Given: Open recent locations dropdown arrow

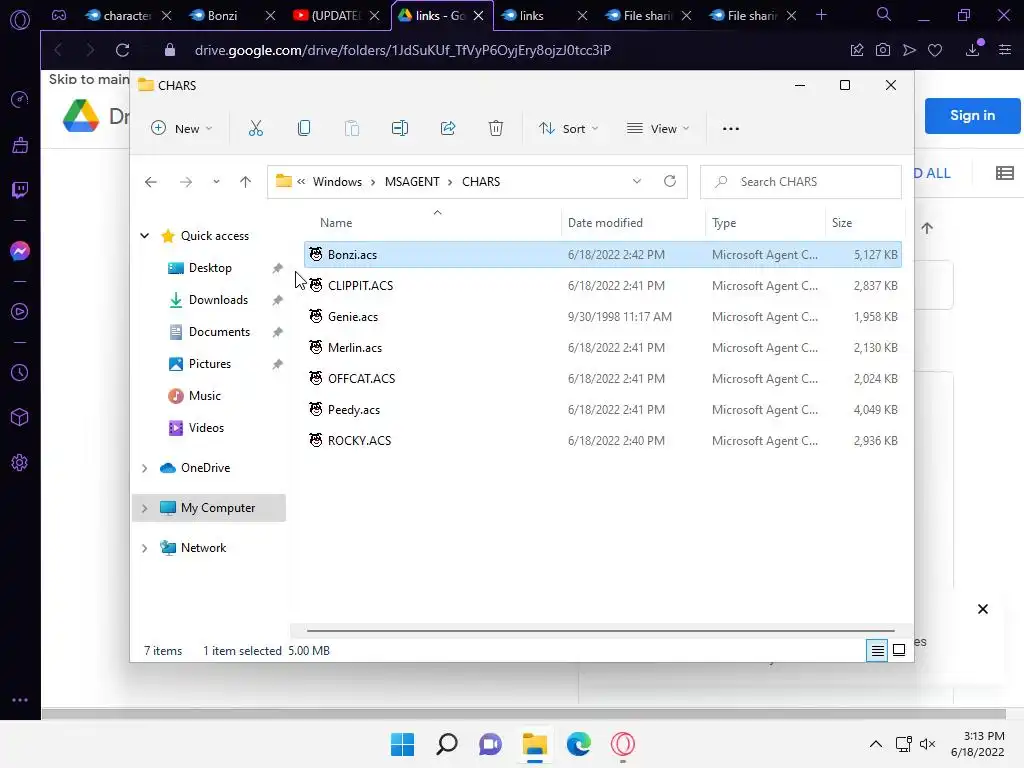Looking at the screenshot, I should click(216, 182).
